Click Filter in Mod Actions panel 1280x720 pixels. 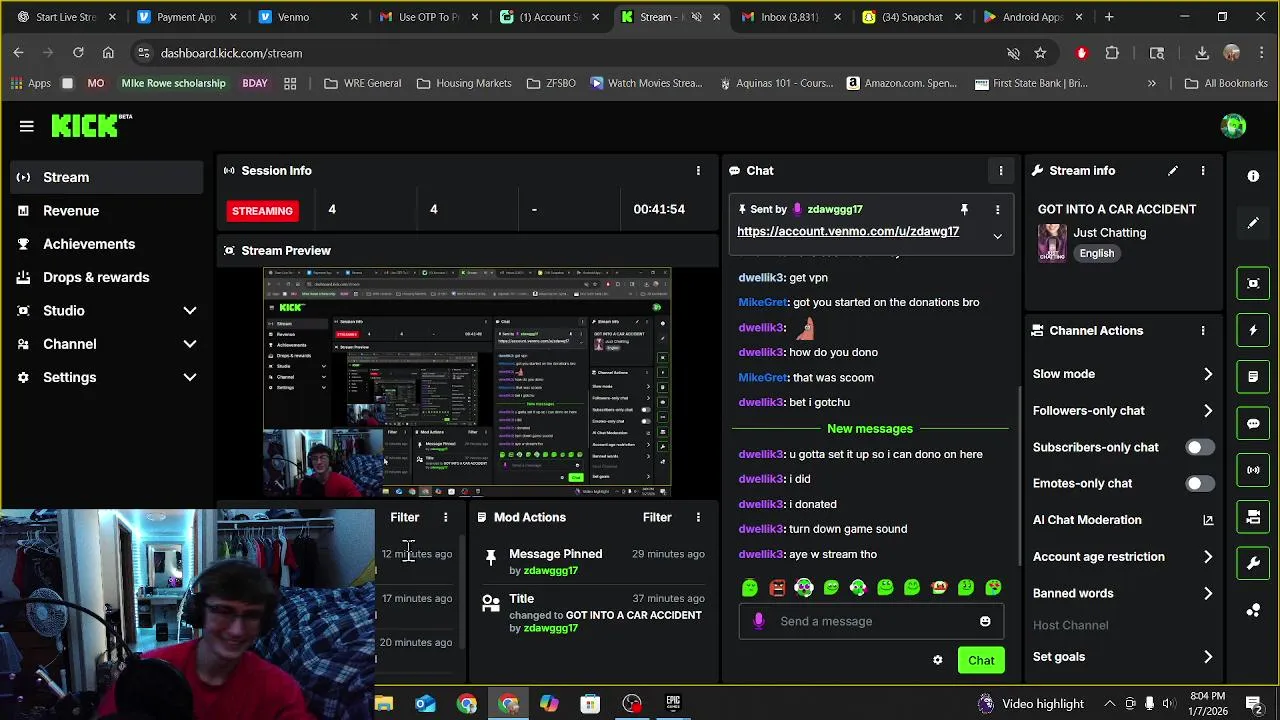coord(657,517)
